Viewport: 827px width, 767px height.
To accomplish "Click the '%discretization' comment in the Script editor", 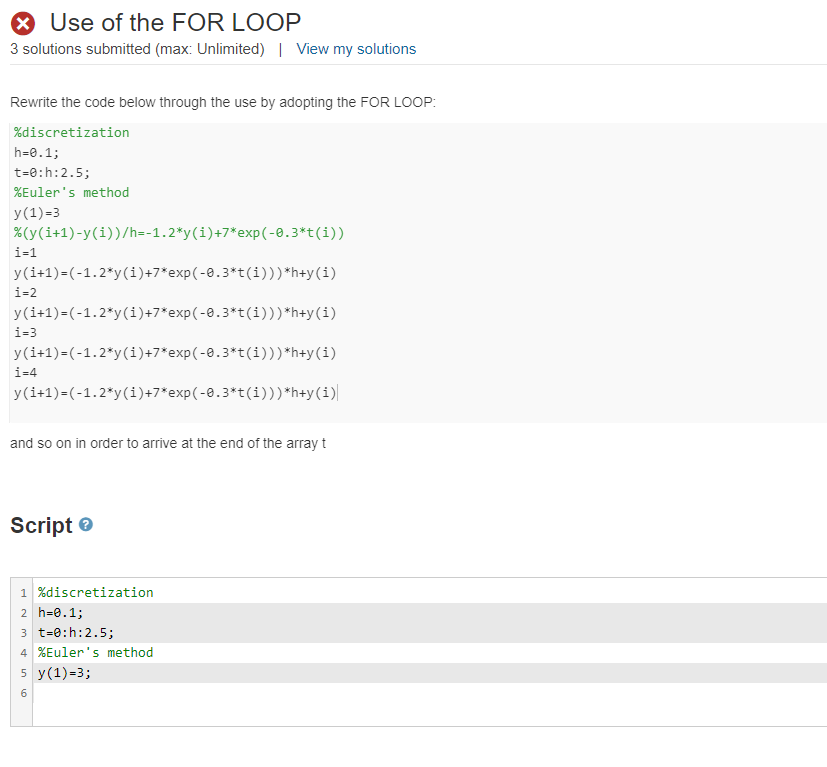I will (x=95, y=592).
